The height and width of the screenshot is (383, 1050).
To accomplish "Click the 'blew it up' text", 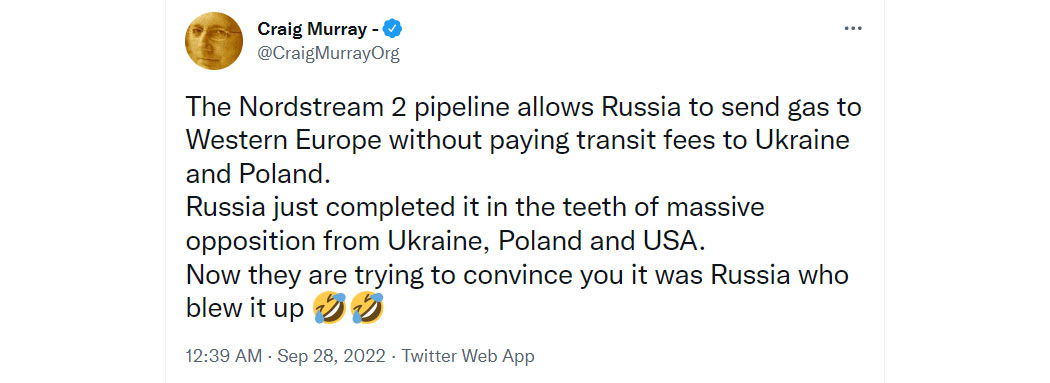I will point(244,309).
